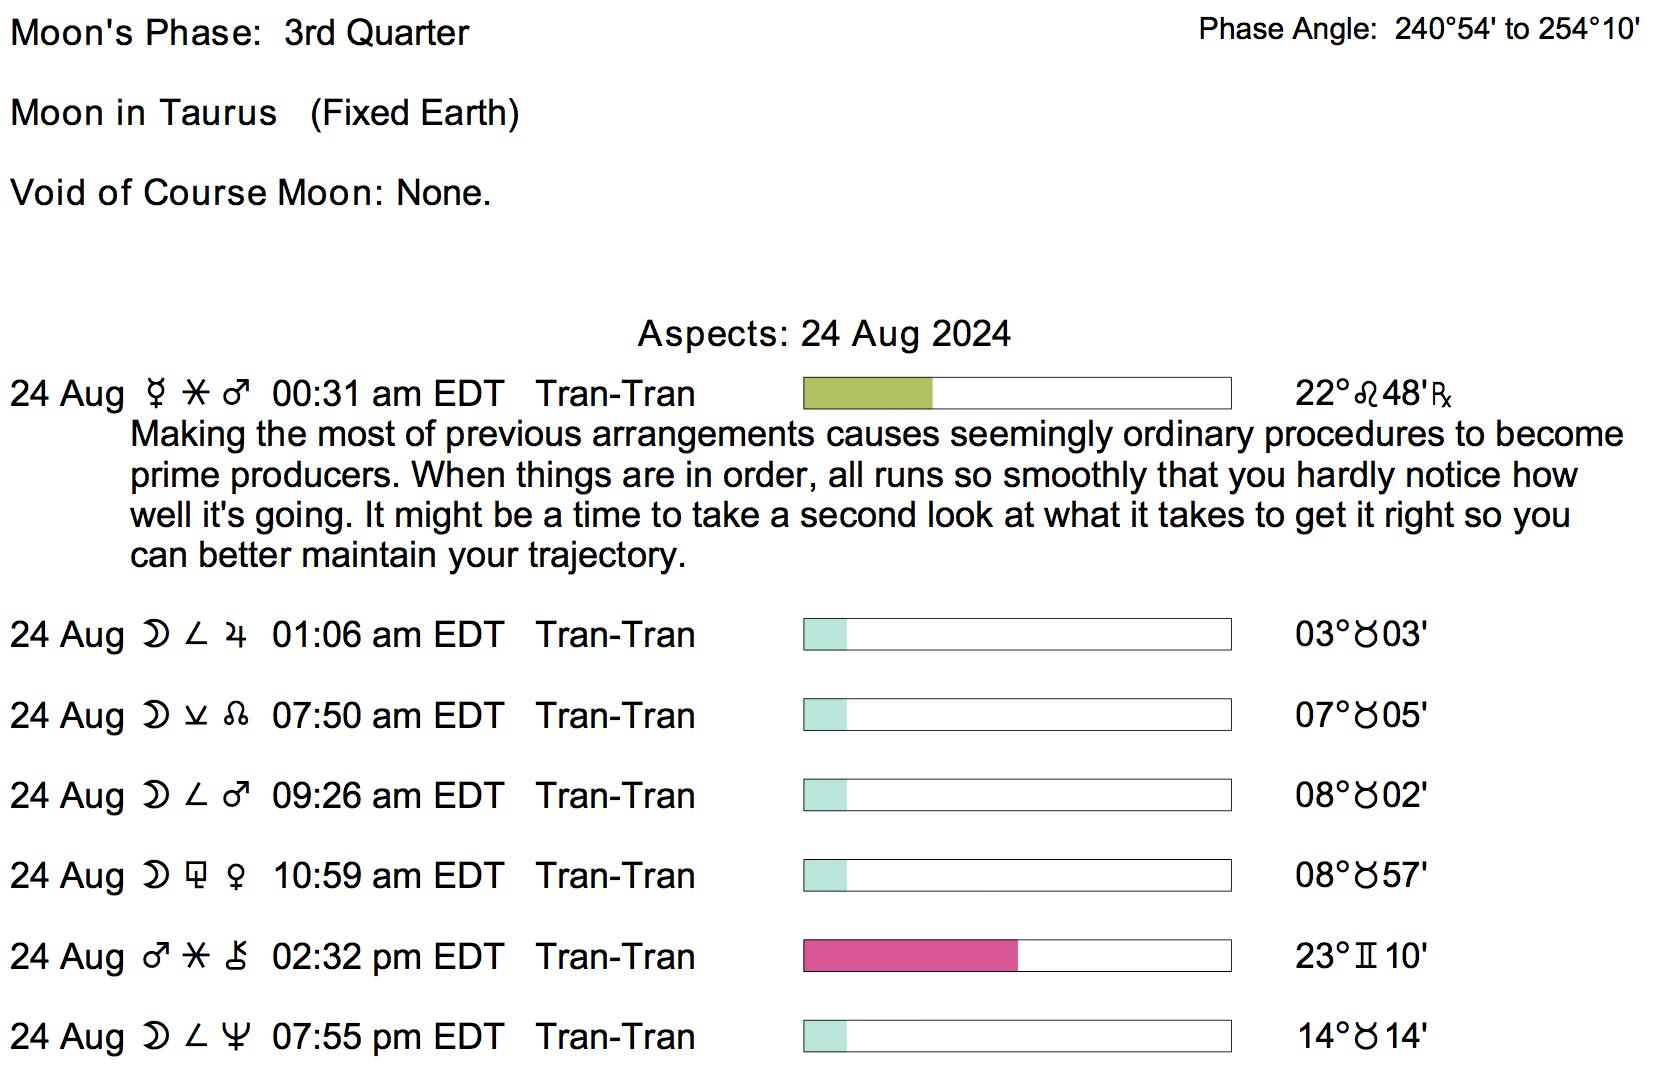
Task: Click the green strength bar for Mercury sextile Mars
Action: (x=868, y=393)
